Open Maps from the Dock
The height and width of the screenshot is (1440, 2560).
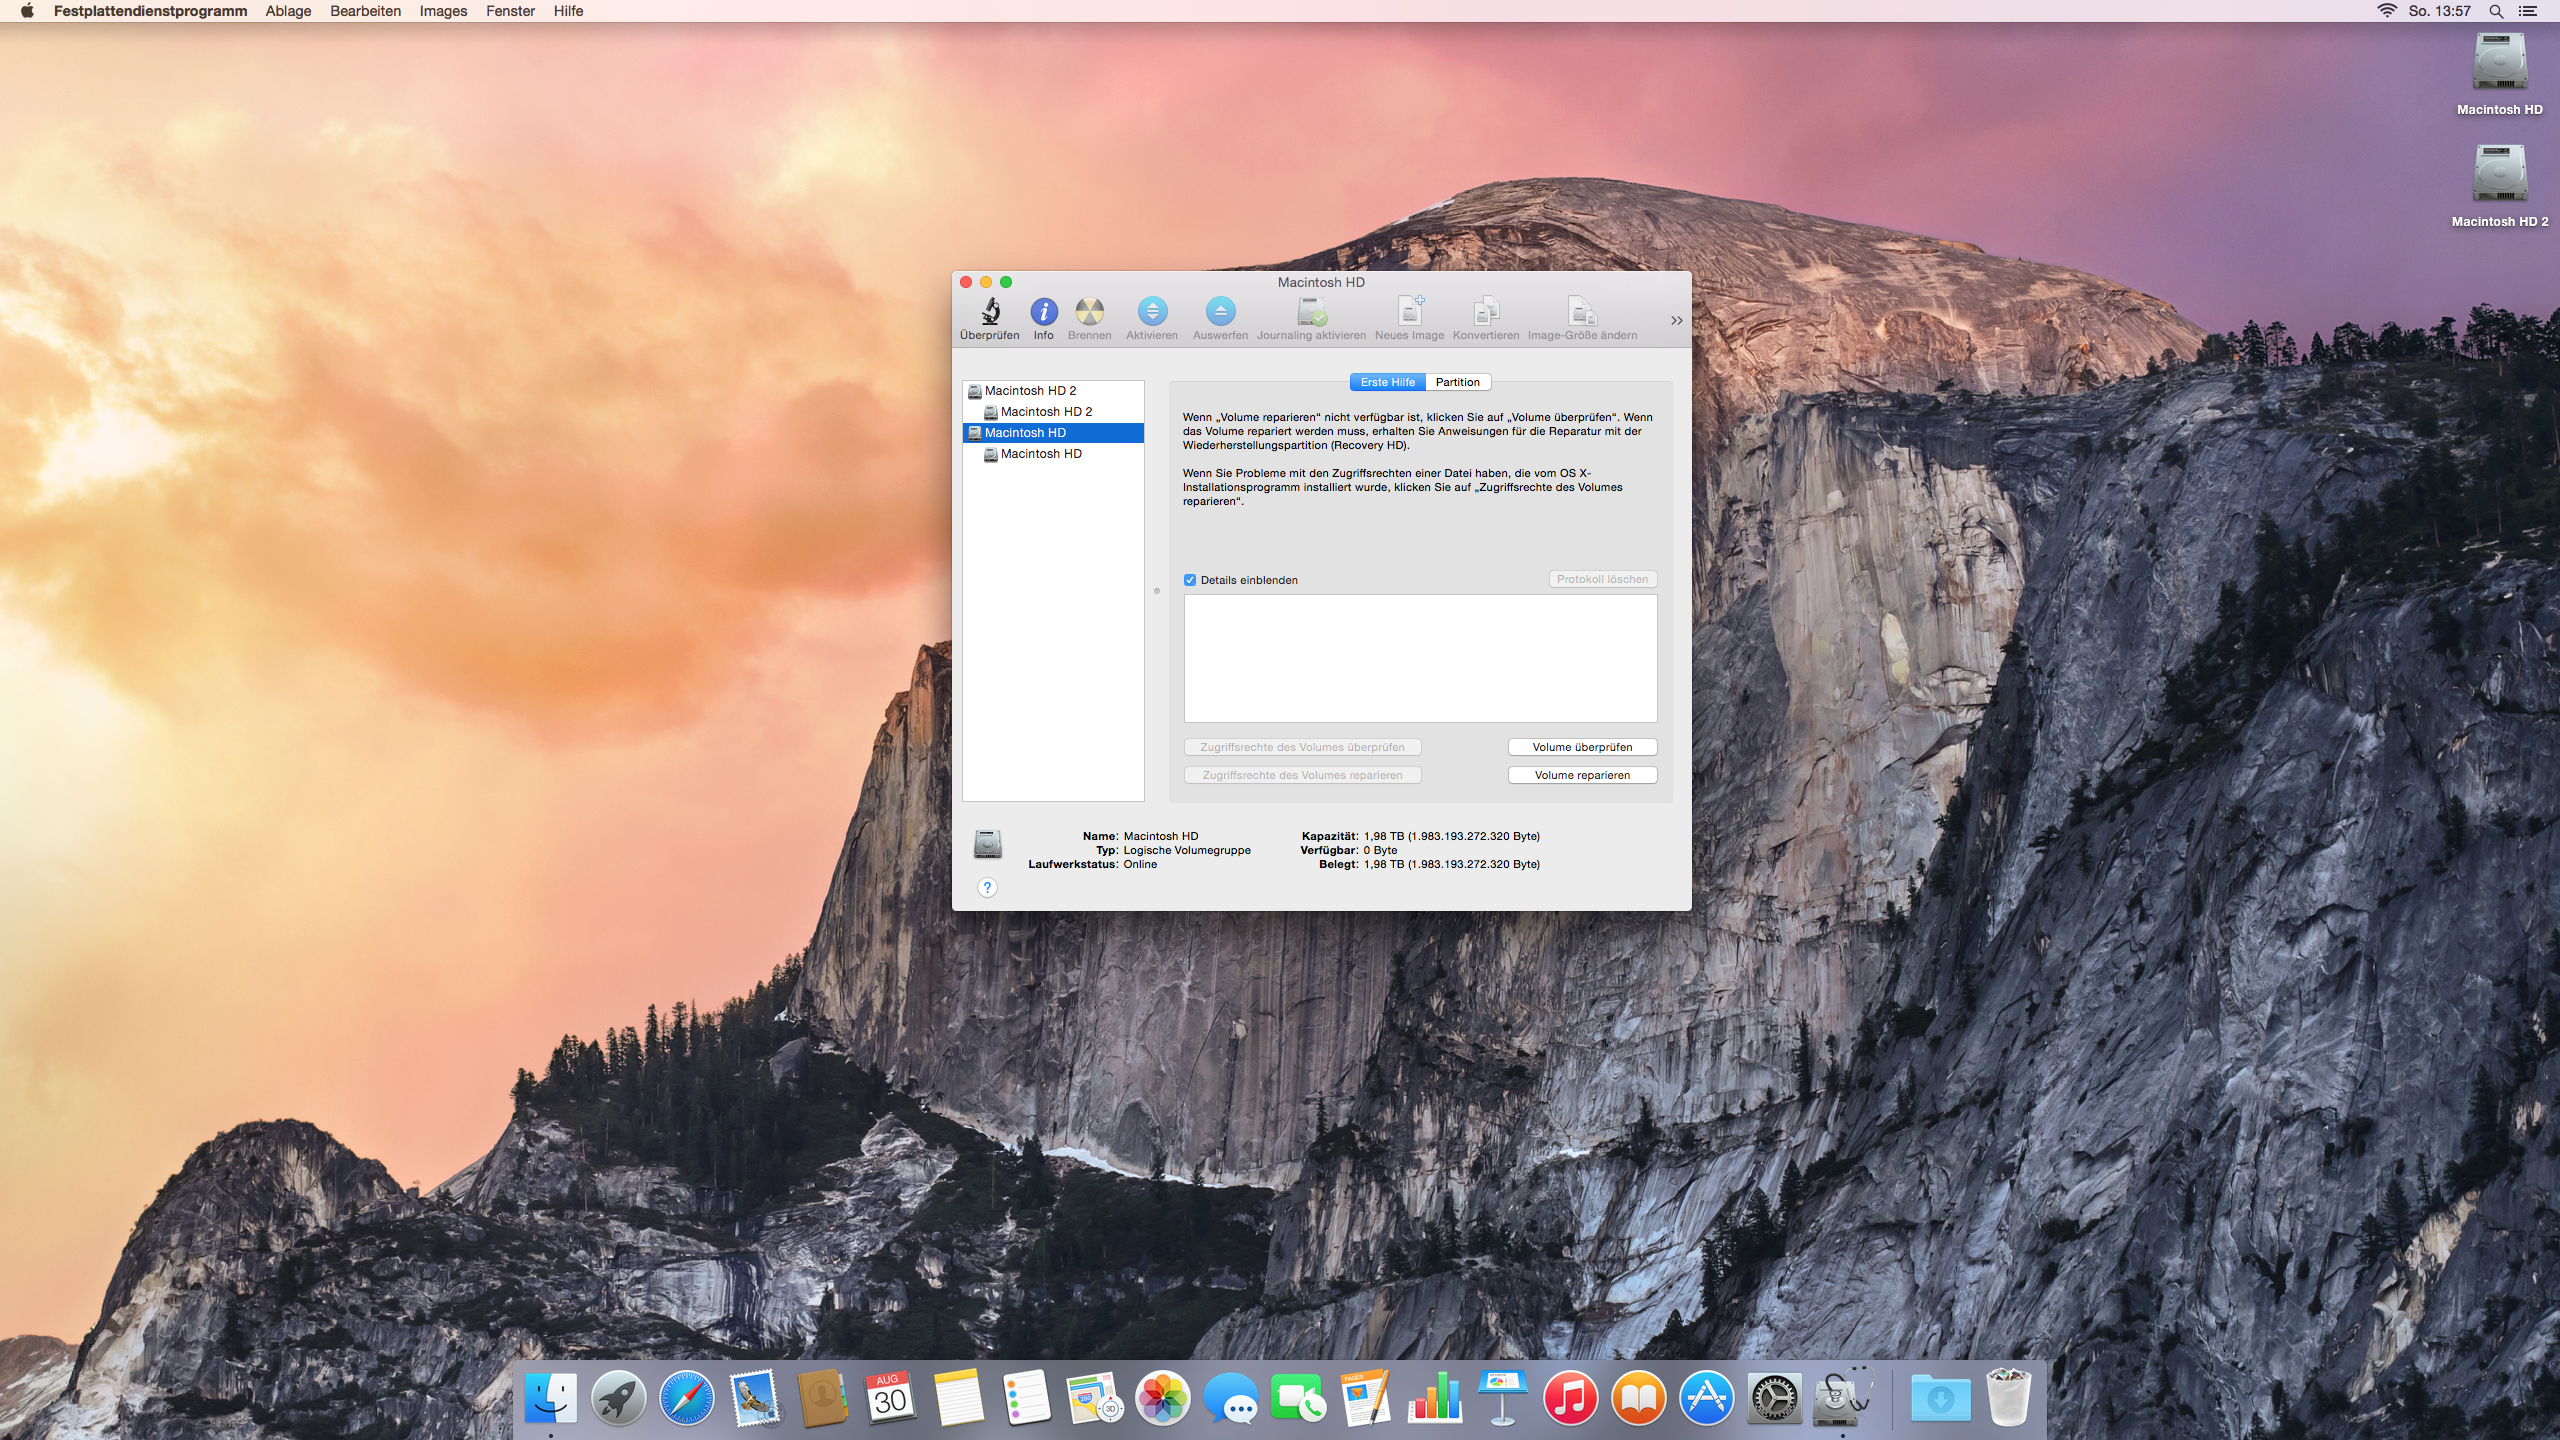1095,1397
